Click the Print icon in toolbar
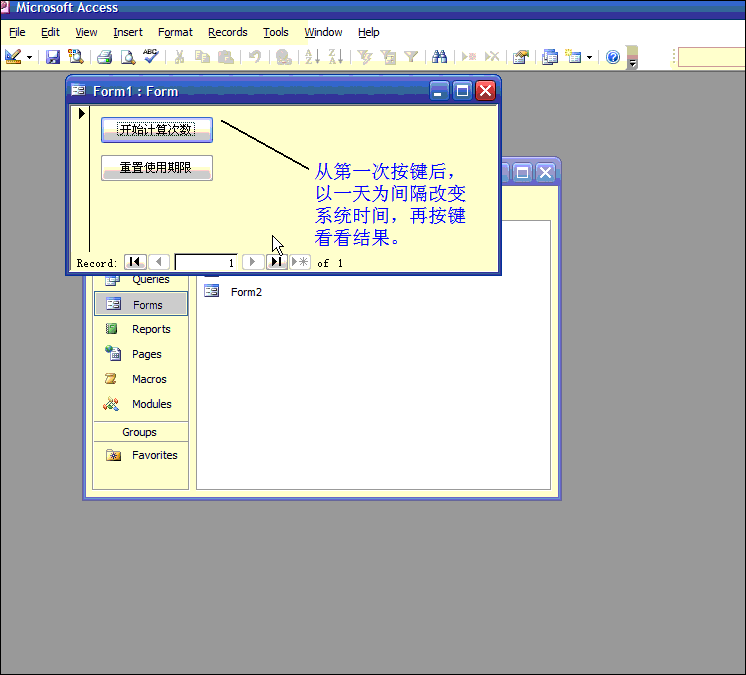 pyautogui.click(x=104, y=57)
